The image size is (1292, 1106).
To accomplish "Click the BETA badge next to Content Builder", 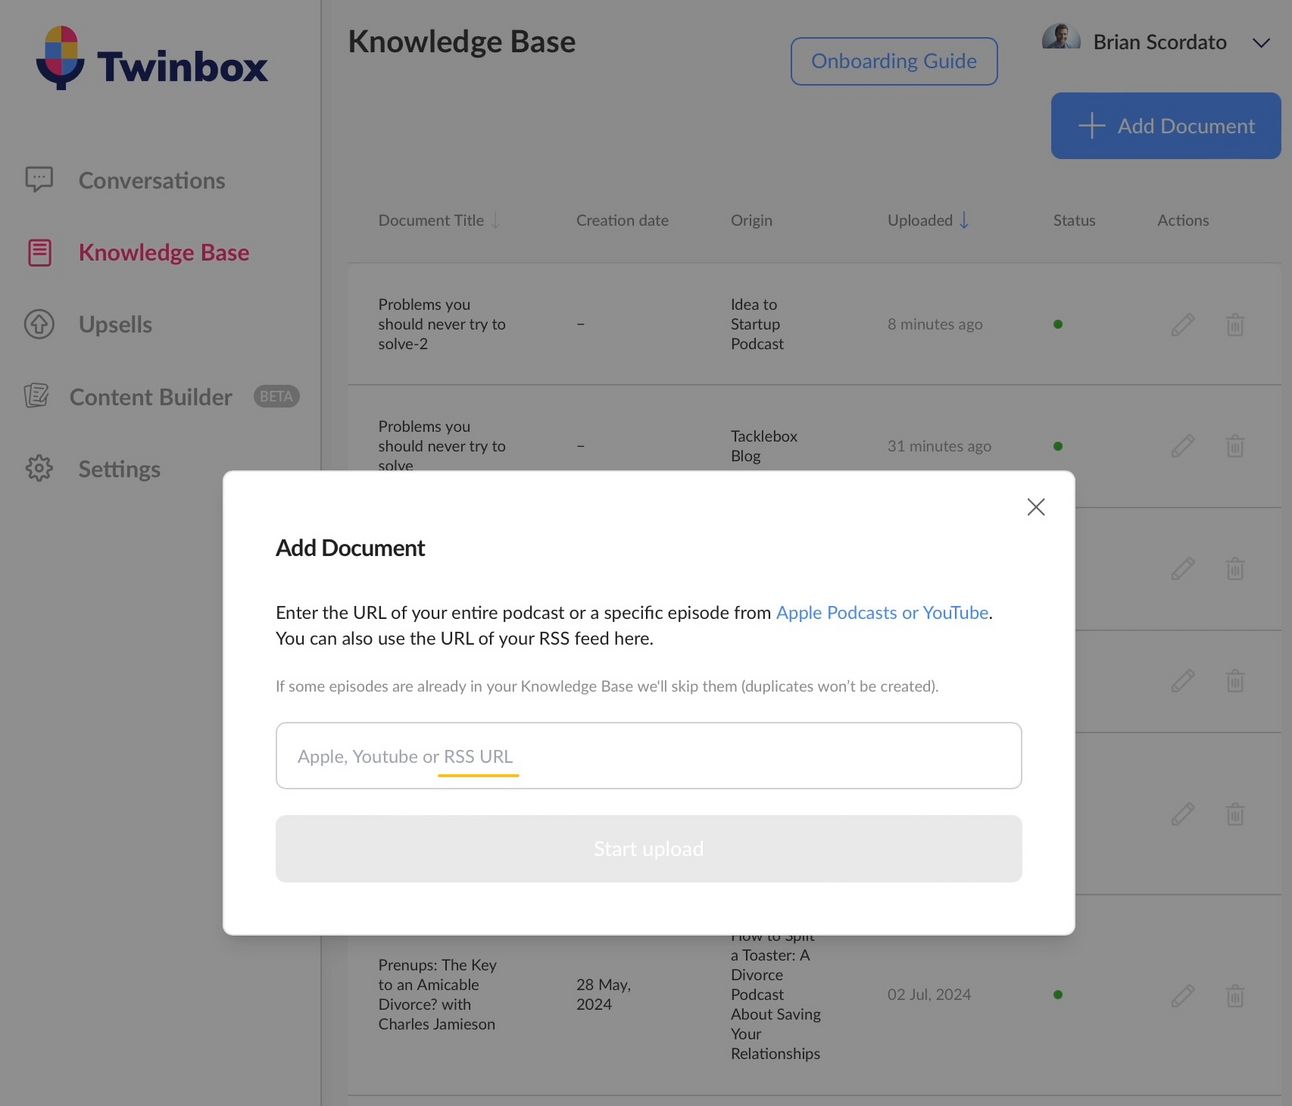I will (276, 397).
